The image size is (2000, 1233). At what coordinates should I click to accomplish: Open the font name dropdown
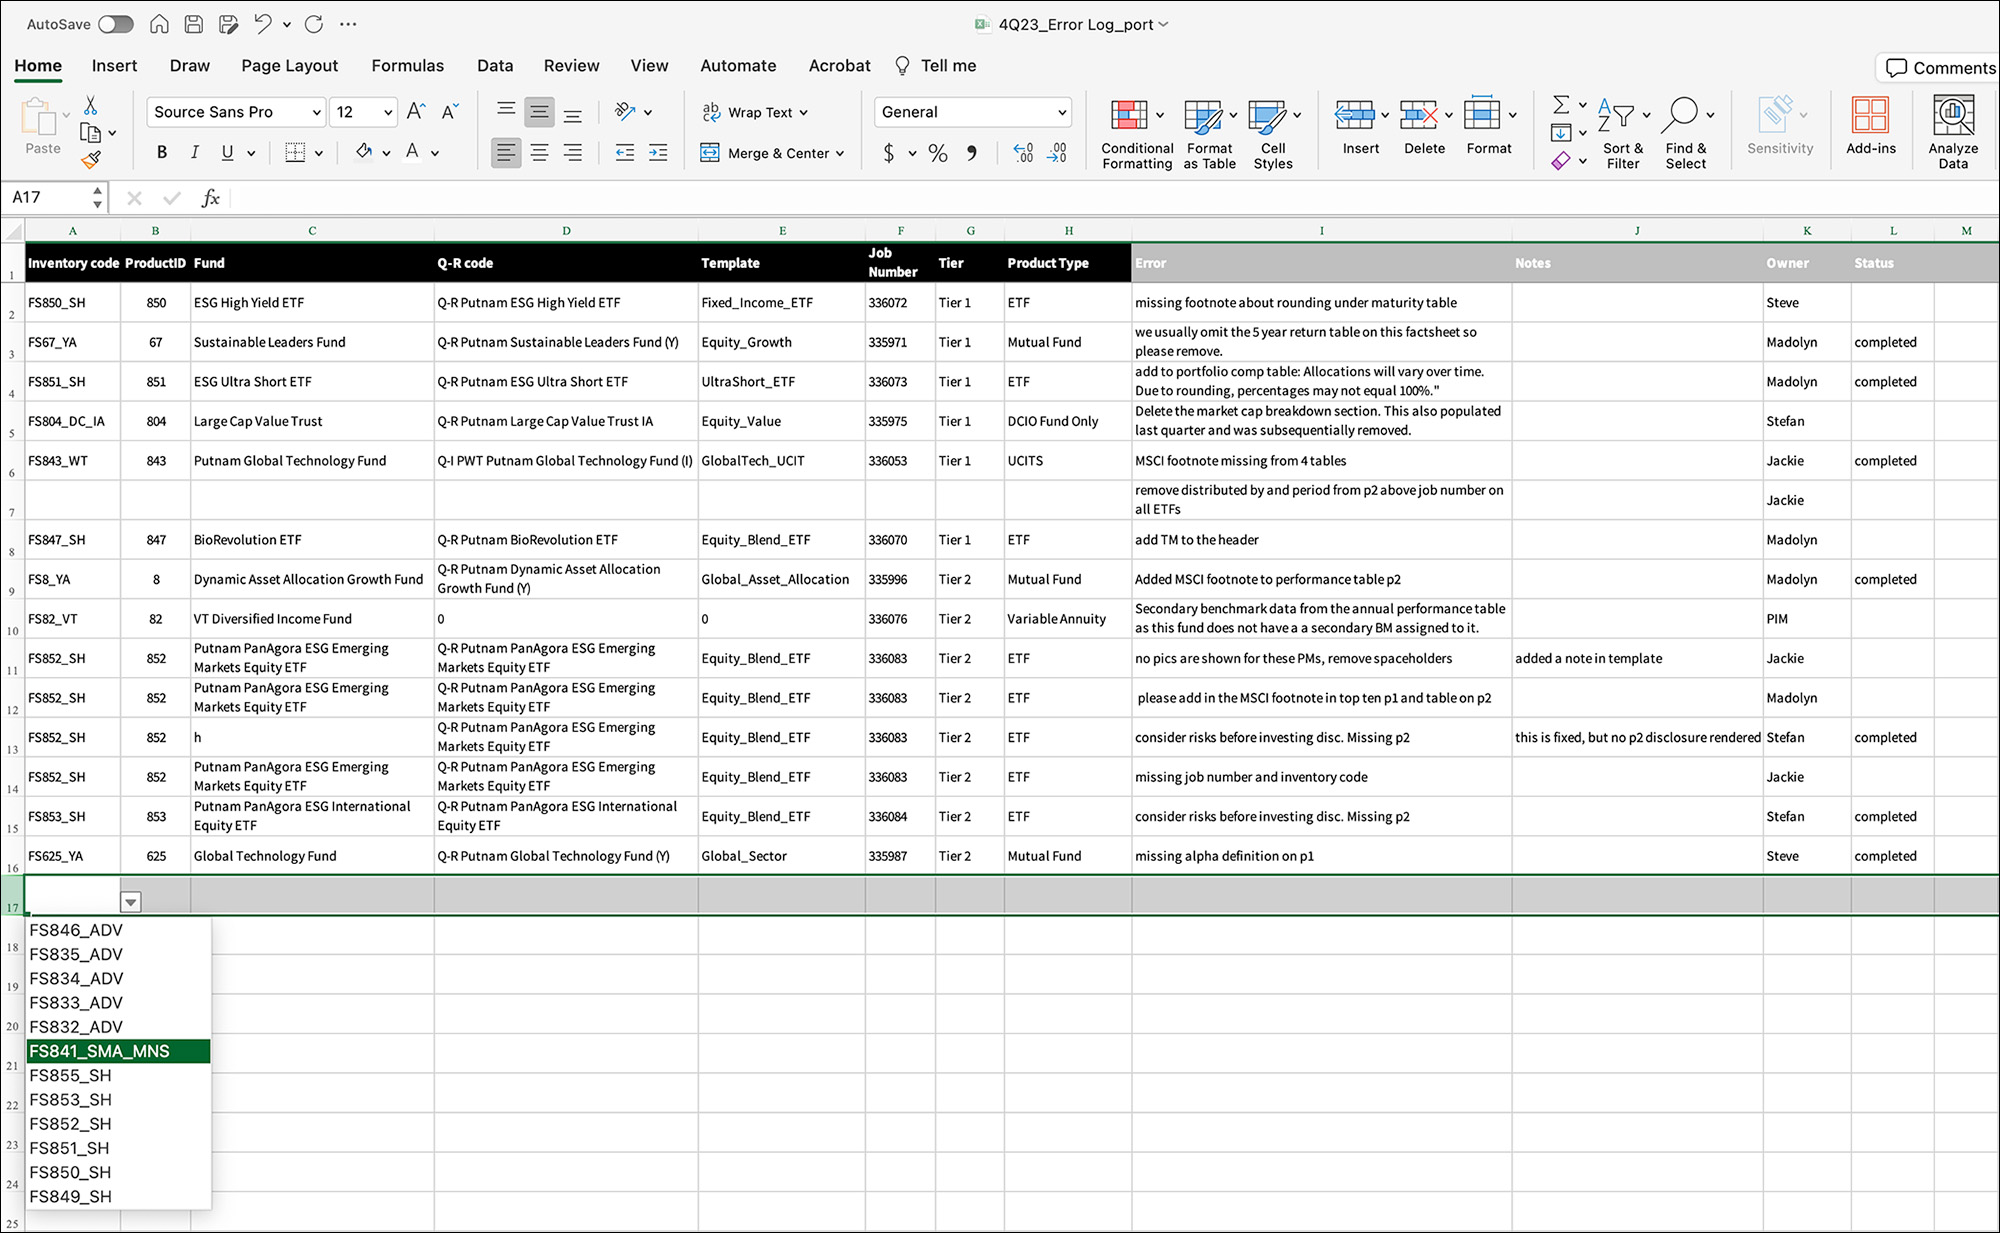point(316,112)
